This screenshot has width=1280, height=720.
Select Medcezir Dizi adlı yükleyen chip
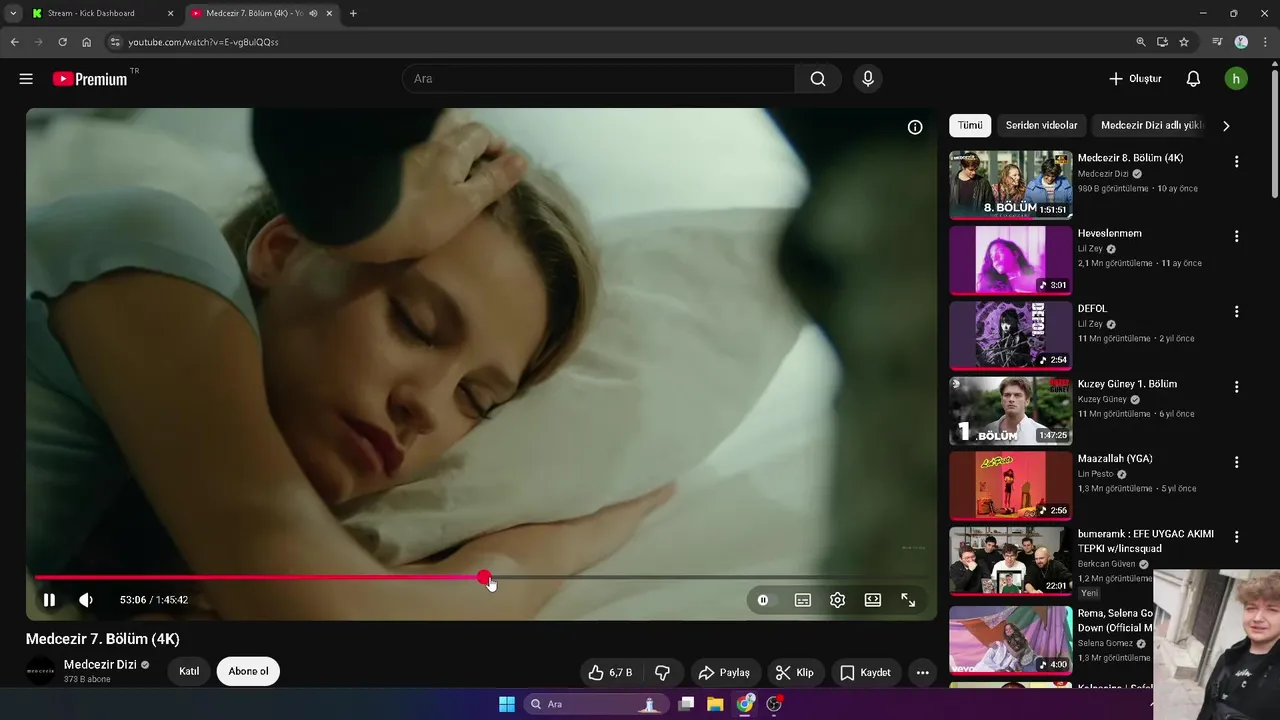(x=1150, y=125)
